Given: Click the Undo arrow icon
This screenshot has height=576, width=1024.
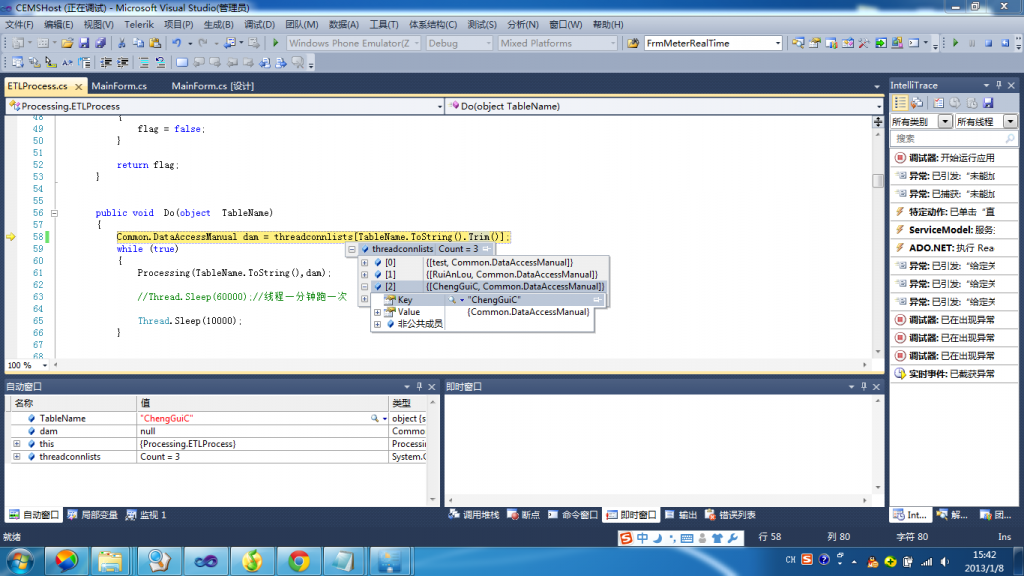Looking at the screenshot, I should [x=176, y=43].
